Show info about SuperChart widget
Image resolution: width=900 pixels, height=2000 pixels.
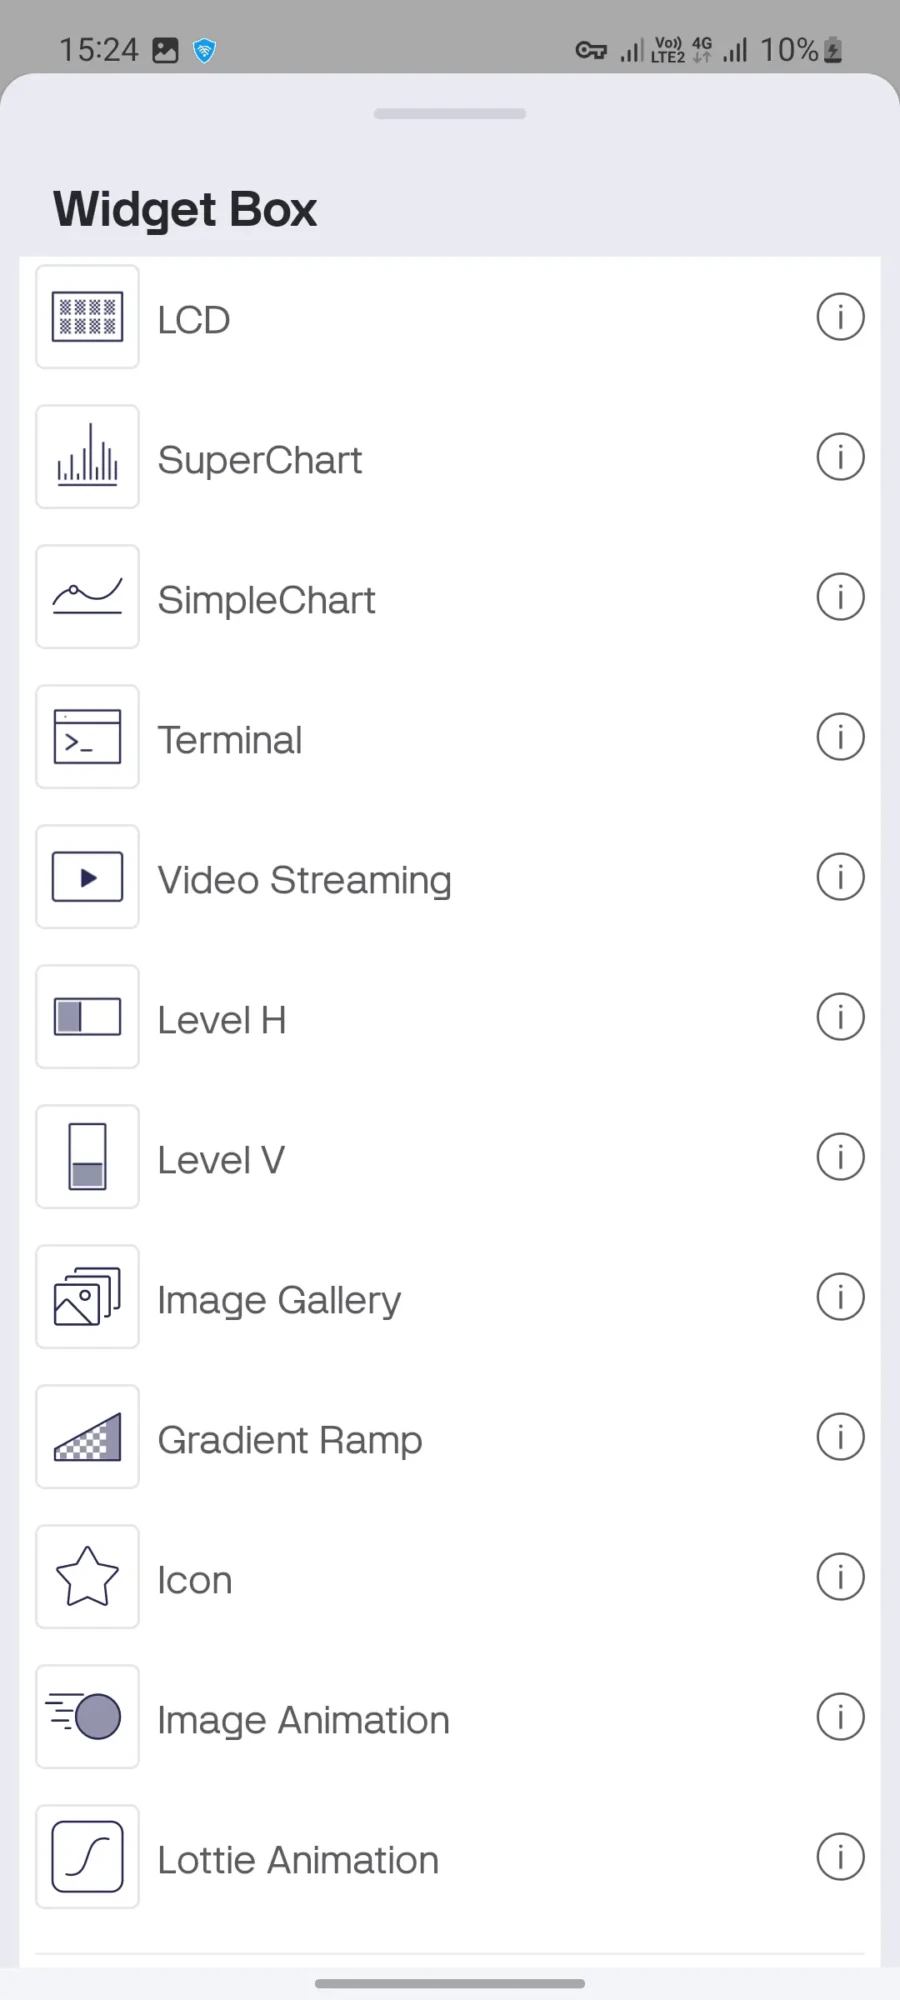(840, 457)
